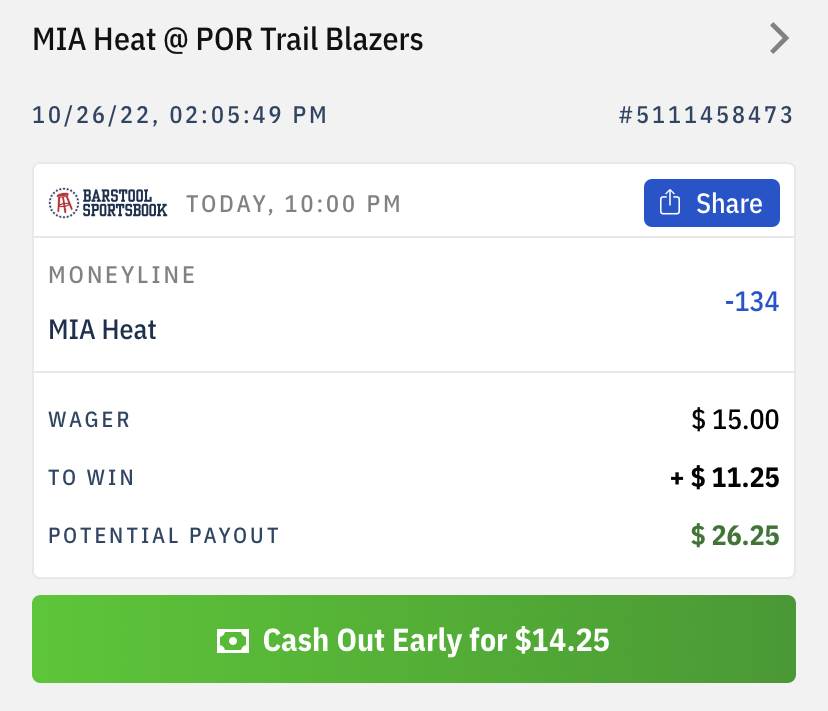Click the $15.00 wager amount
The width and height of the screenshot is (828, 711).
[x=735, y=419]
